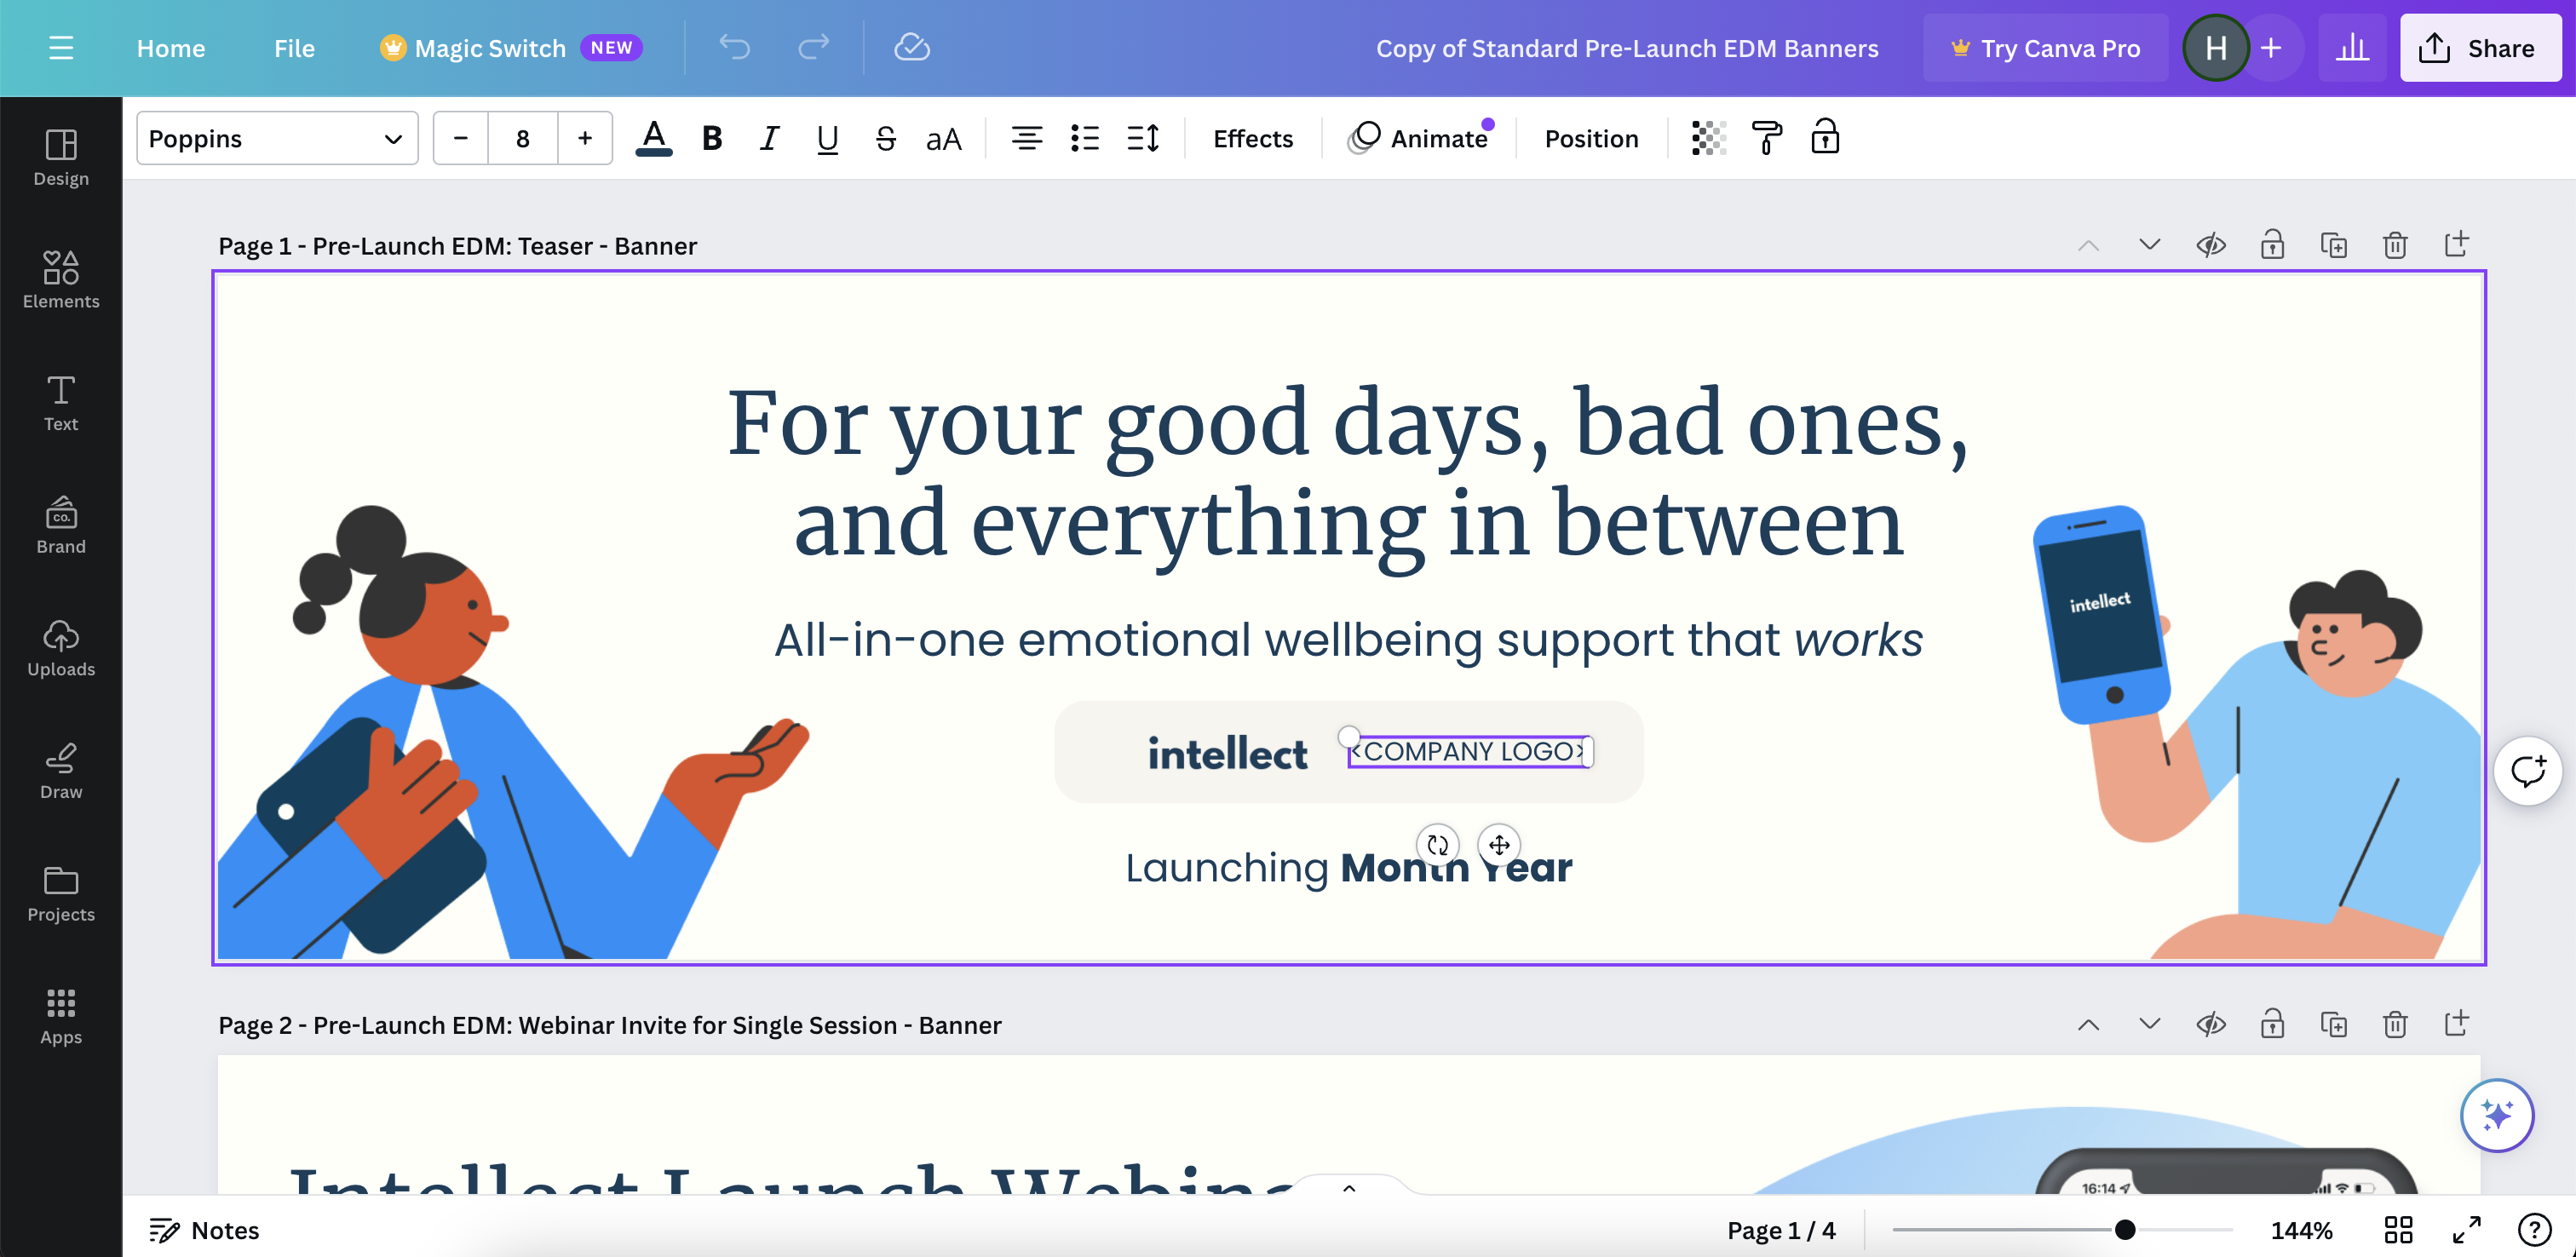Open the File menu
Screen dimensions: 2576x1257
(x=294, y=48)
